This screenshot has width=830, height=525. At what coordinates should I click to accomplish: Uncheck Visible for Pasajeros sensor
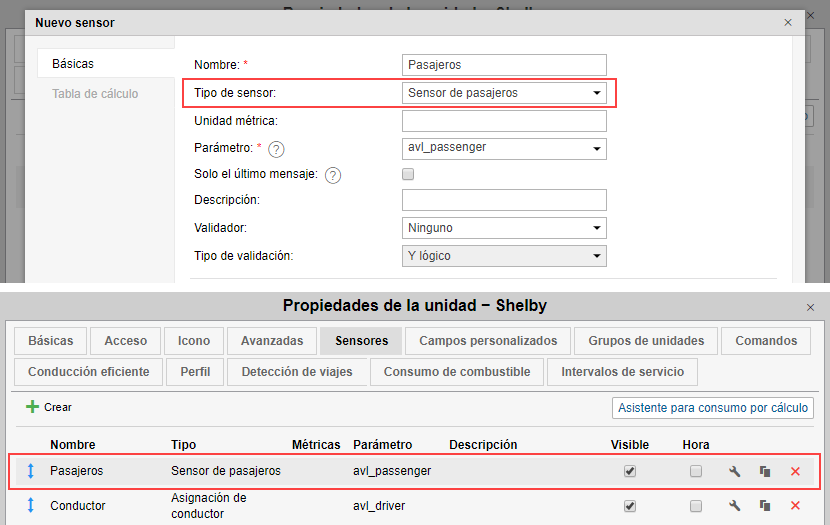tap(630, 471)
